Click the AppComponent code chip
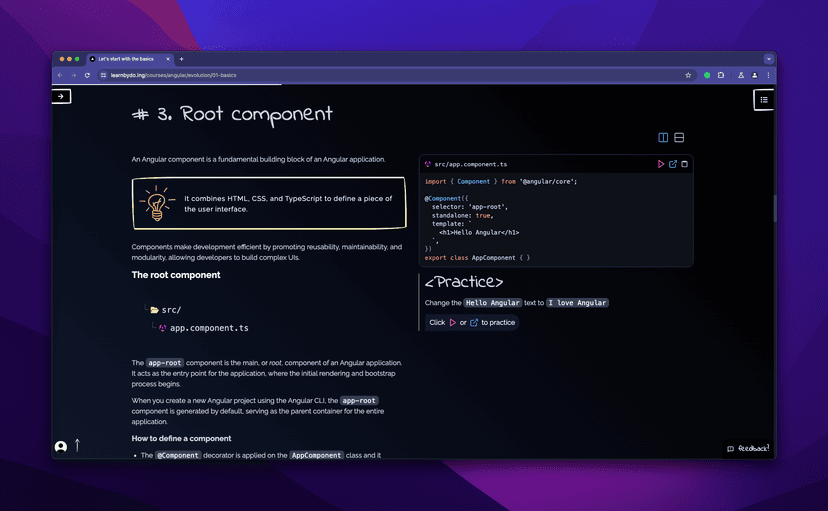Image resolution: width=828 pixels, height=511 pixels. (316, 455)
